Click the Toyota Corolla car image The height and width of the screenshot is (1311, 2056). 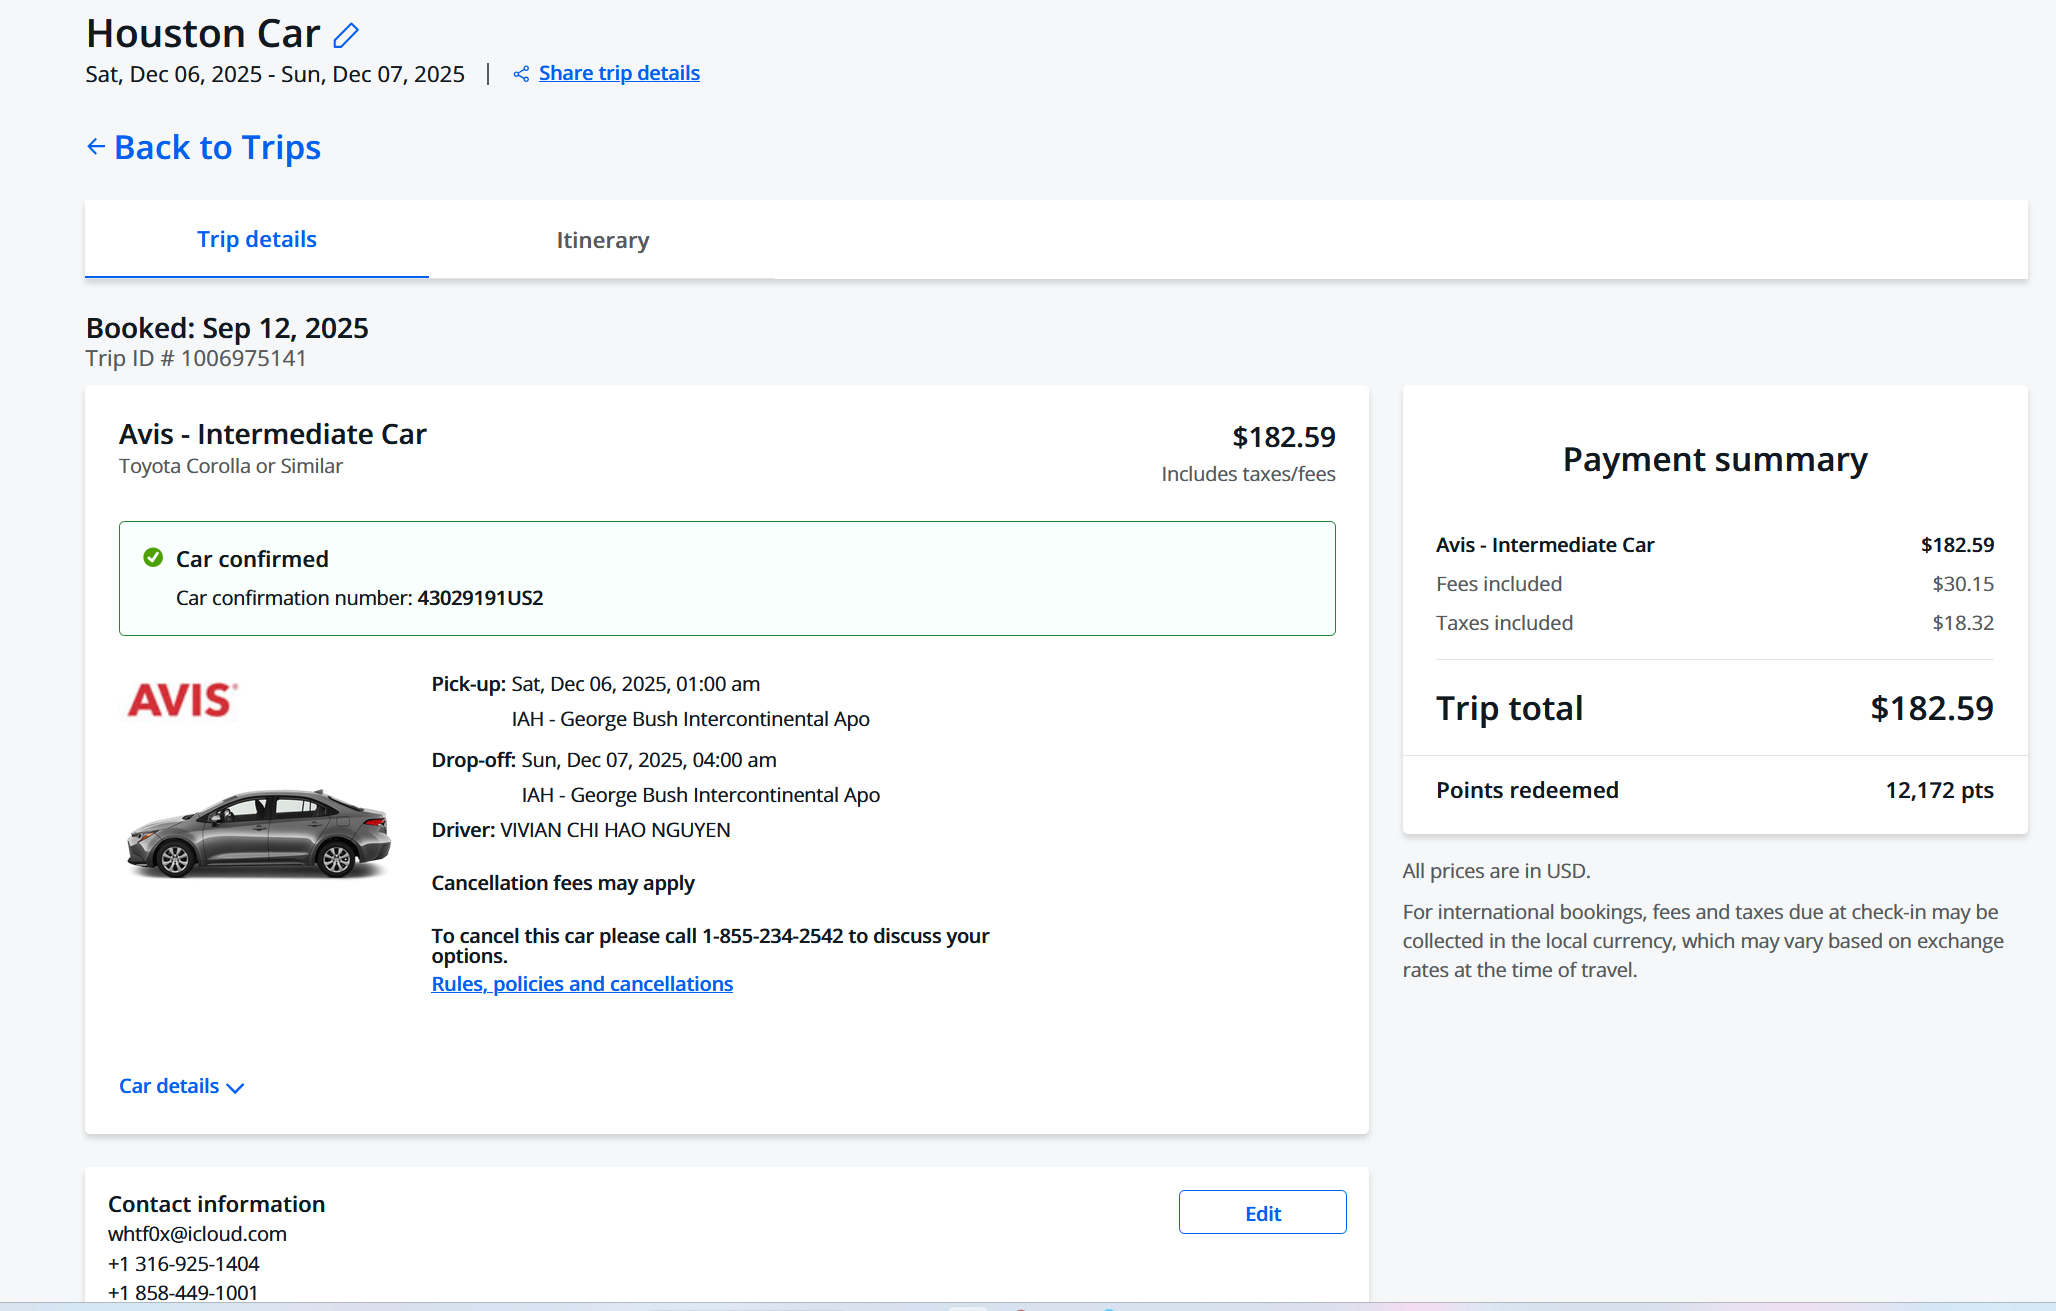259,833
